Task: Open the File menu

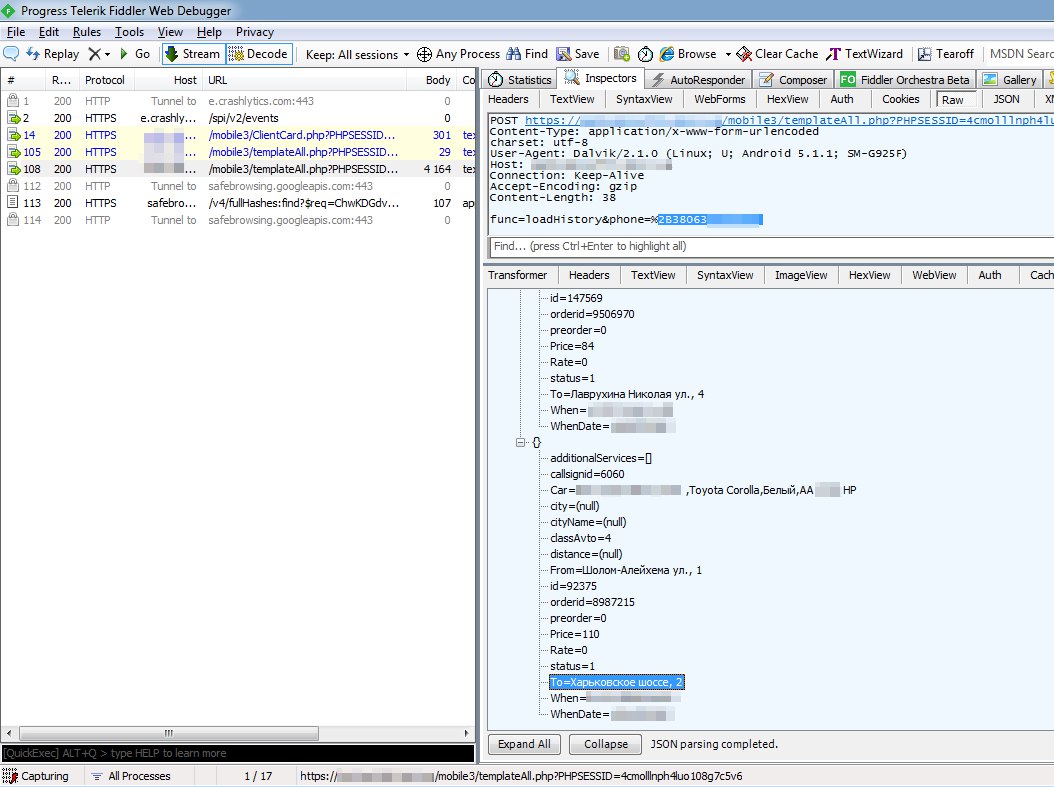Action: (15, 32)
